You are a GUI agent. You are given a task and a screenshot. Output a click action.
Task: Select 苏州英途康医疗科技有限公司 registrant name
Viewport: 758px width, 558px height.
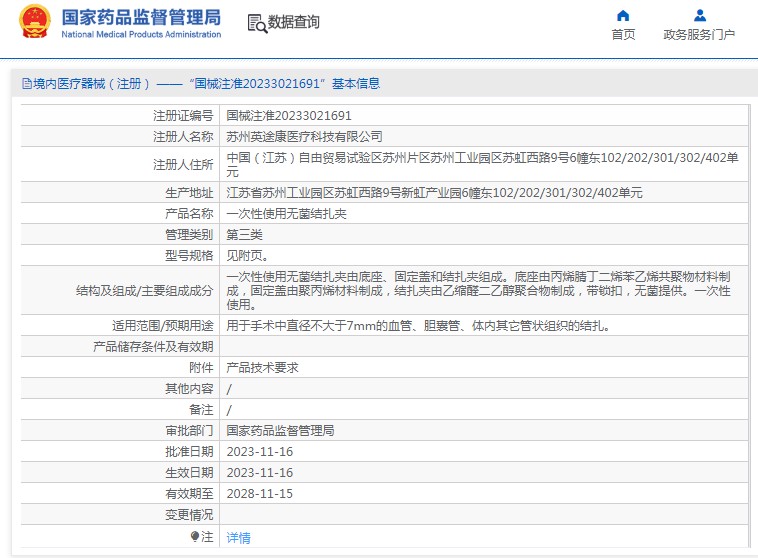(304, 137)
